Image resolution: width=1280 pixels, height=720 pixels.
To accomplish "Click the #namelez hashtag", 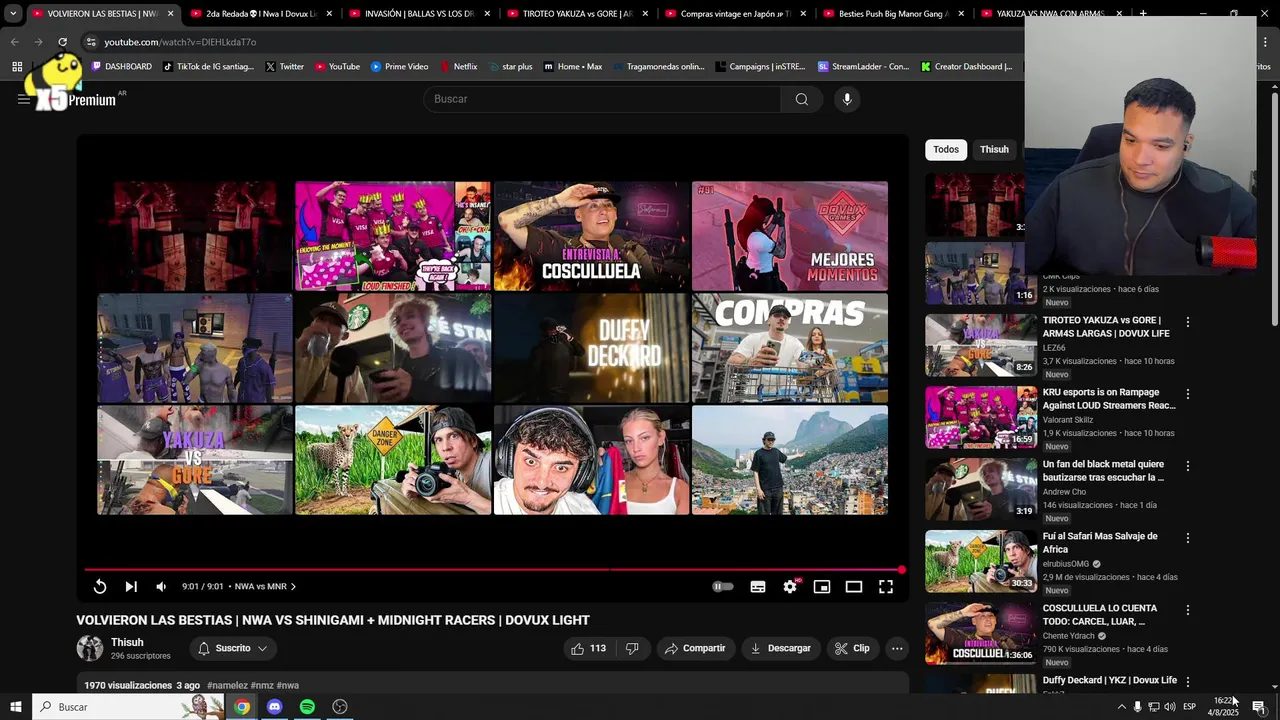I will click(x=227, y=686).
